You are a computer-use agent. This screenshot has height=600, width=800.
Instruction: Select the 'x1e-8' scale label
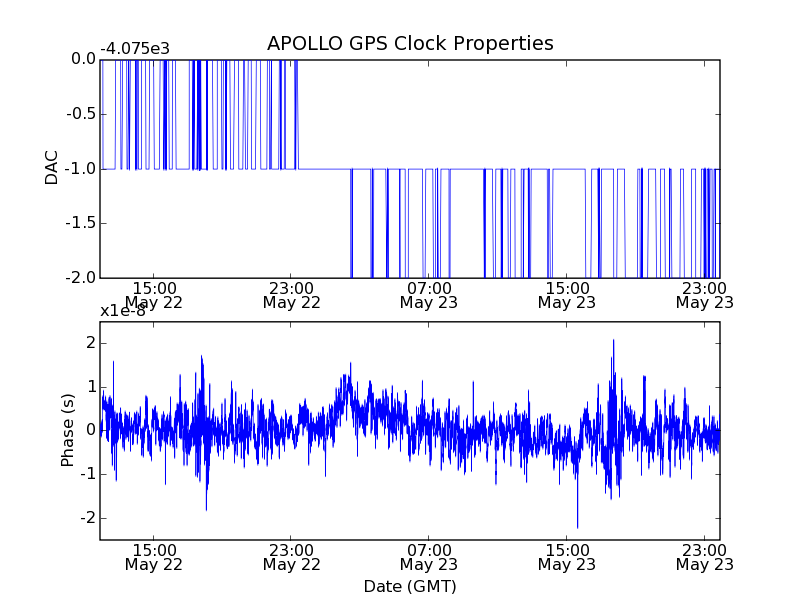coord(123,311)
